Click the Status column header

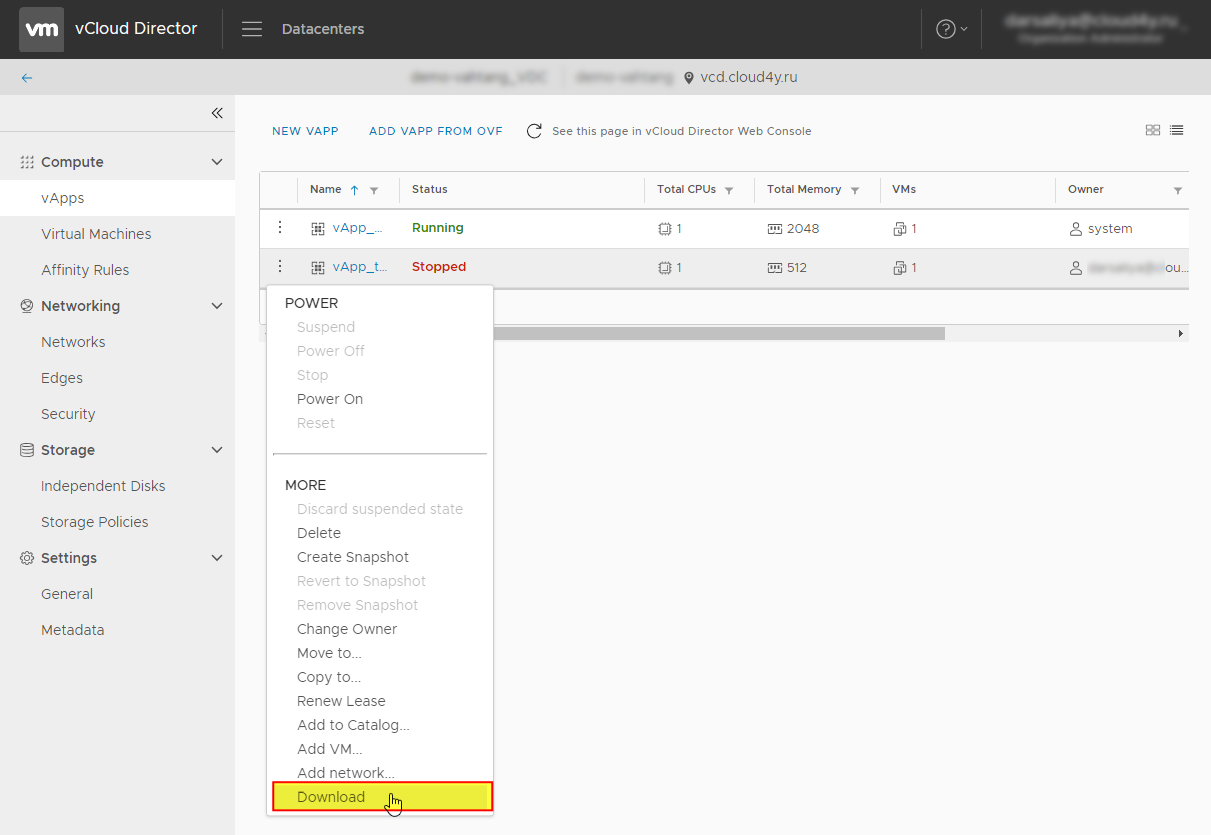[430, 189]
